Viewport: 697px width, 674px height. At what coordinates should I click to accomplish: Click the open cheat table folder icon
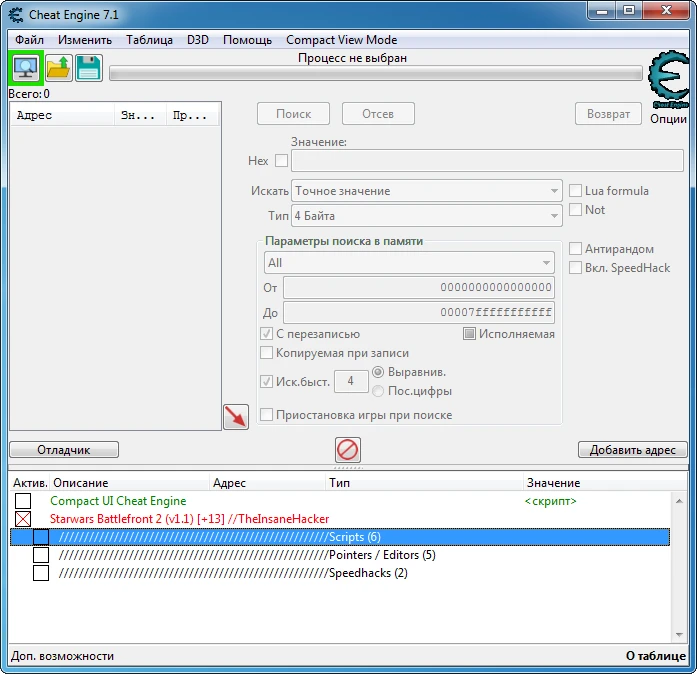(59, 68)
